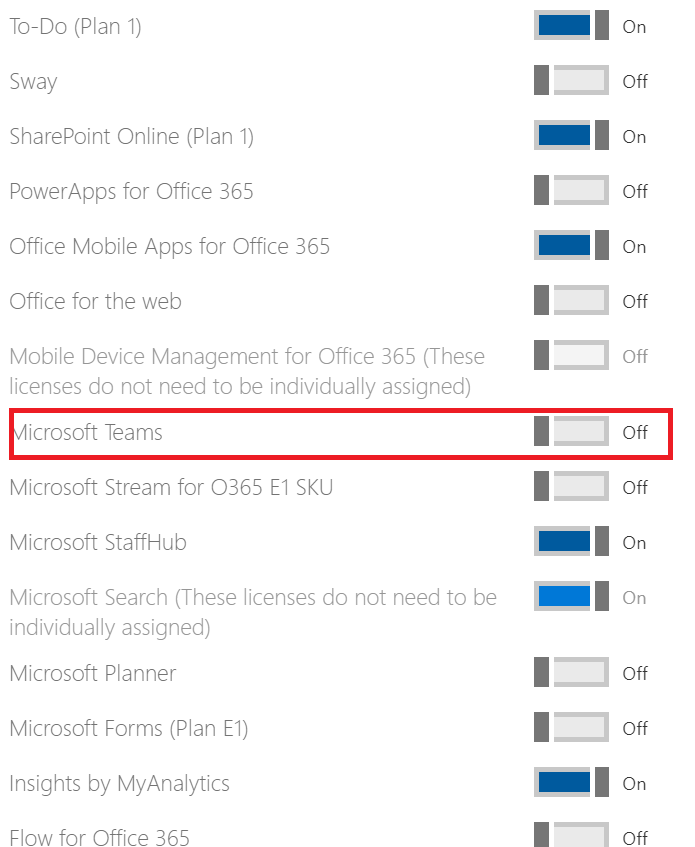Enable Microsoft Forms (Plan E1) toggle
Screen dimensions: 695x847
pyautogui.click(x=571, y=728)
